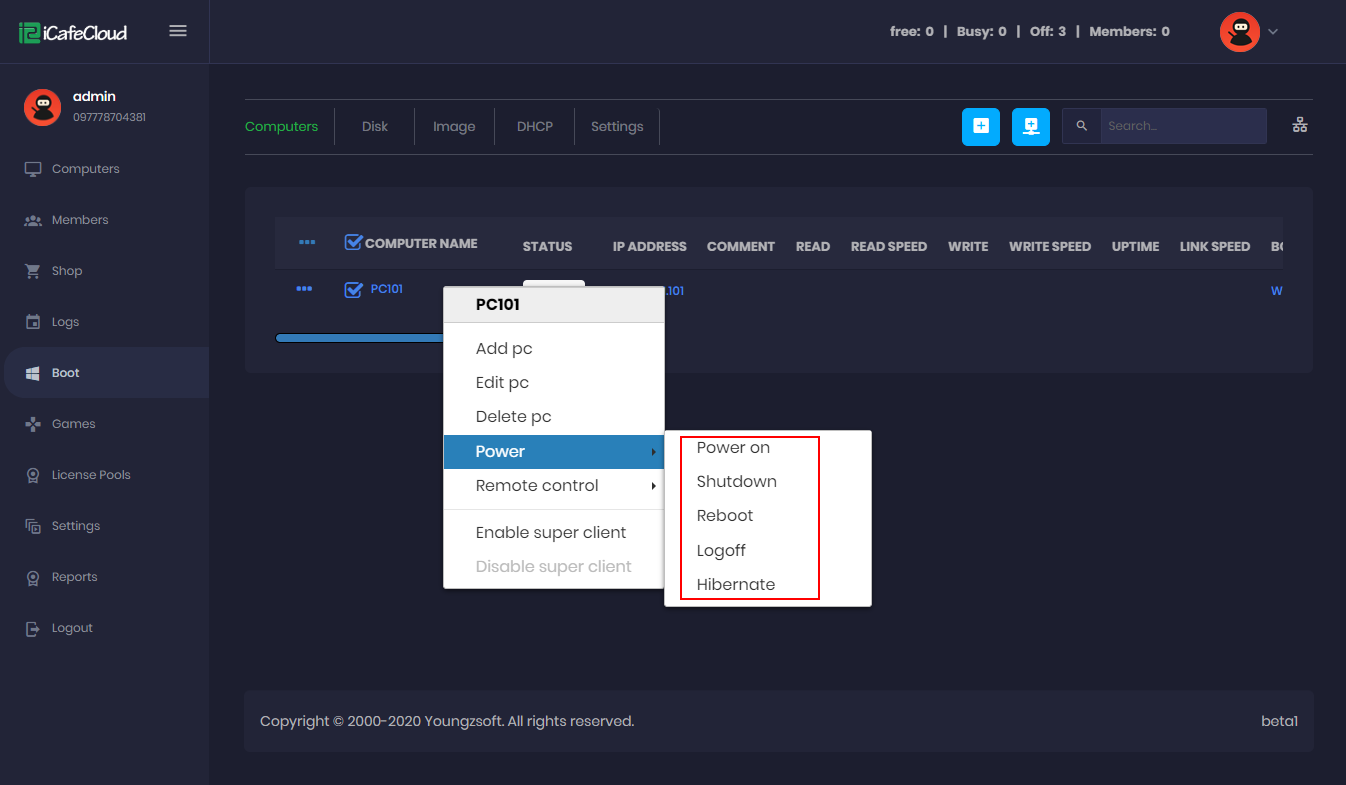Select Shutdown from the Power submenu
Viewport: 1346px width, 785px height.
(x=736, y=482)
